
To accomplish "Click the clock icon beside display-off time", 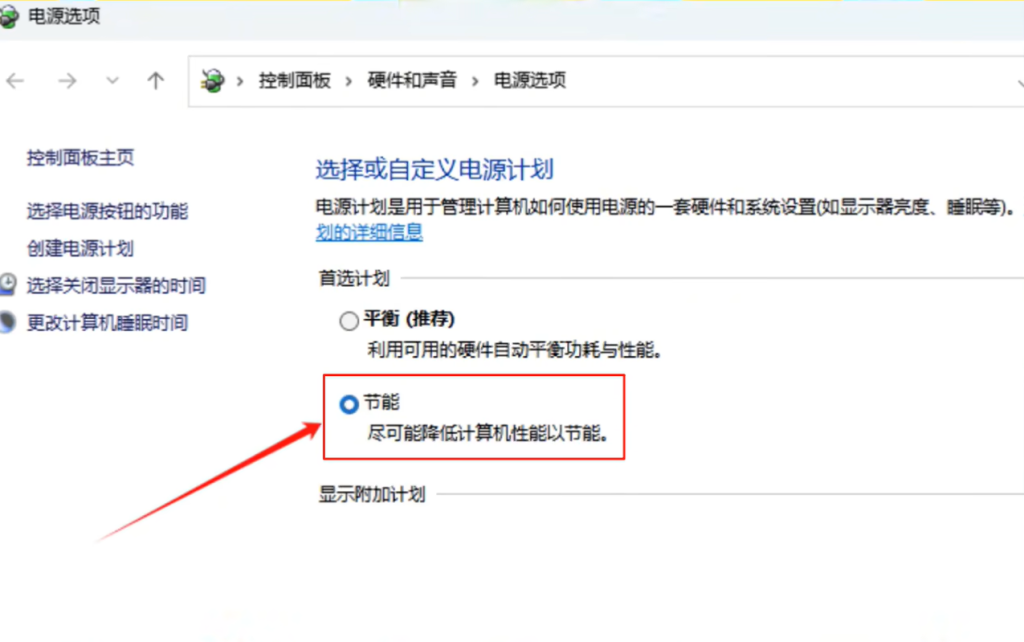I will [x=7, y=284].
